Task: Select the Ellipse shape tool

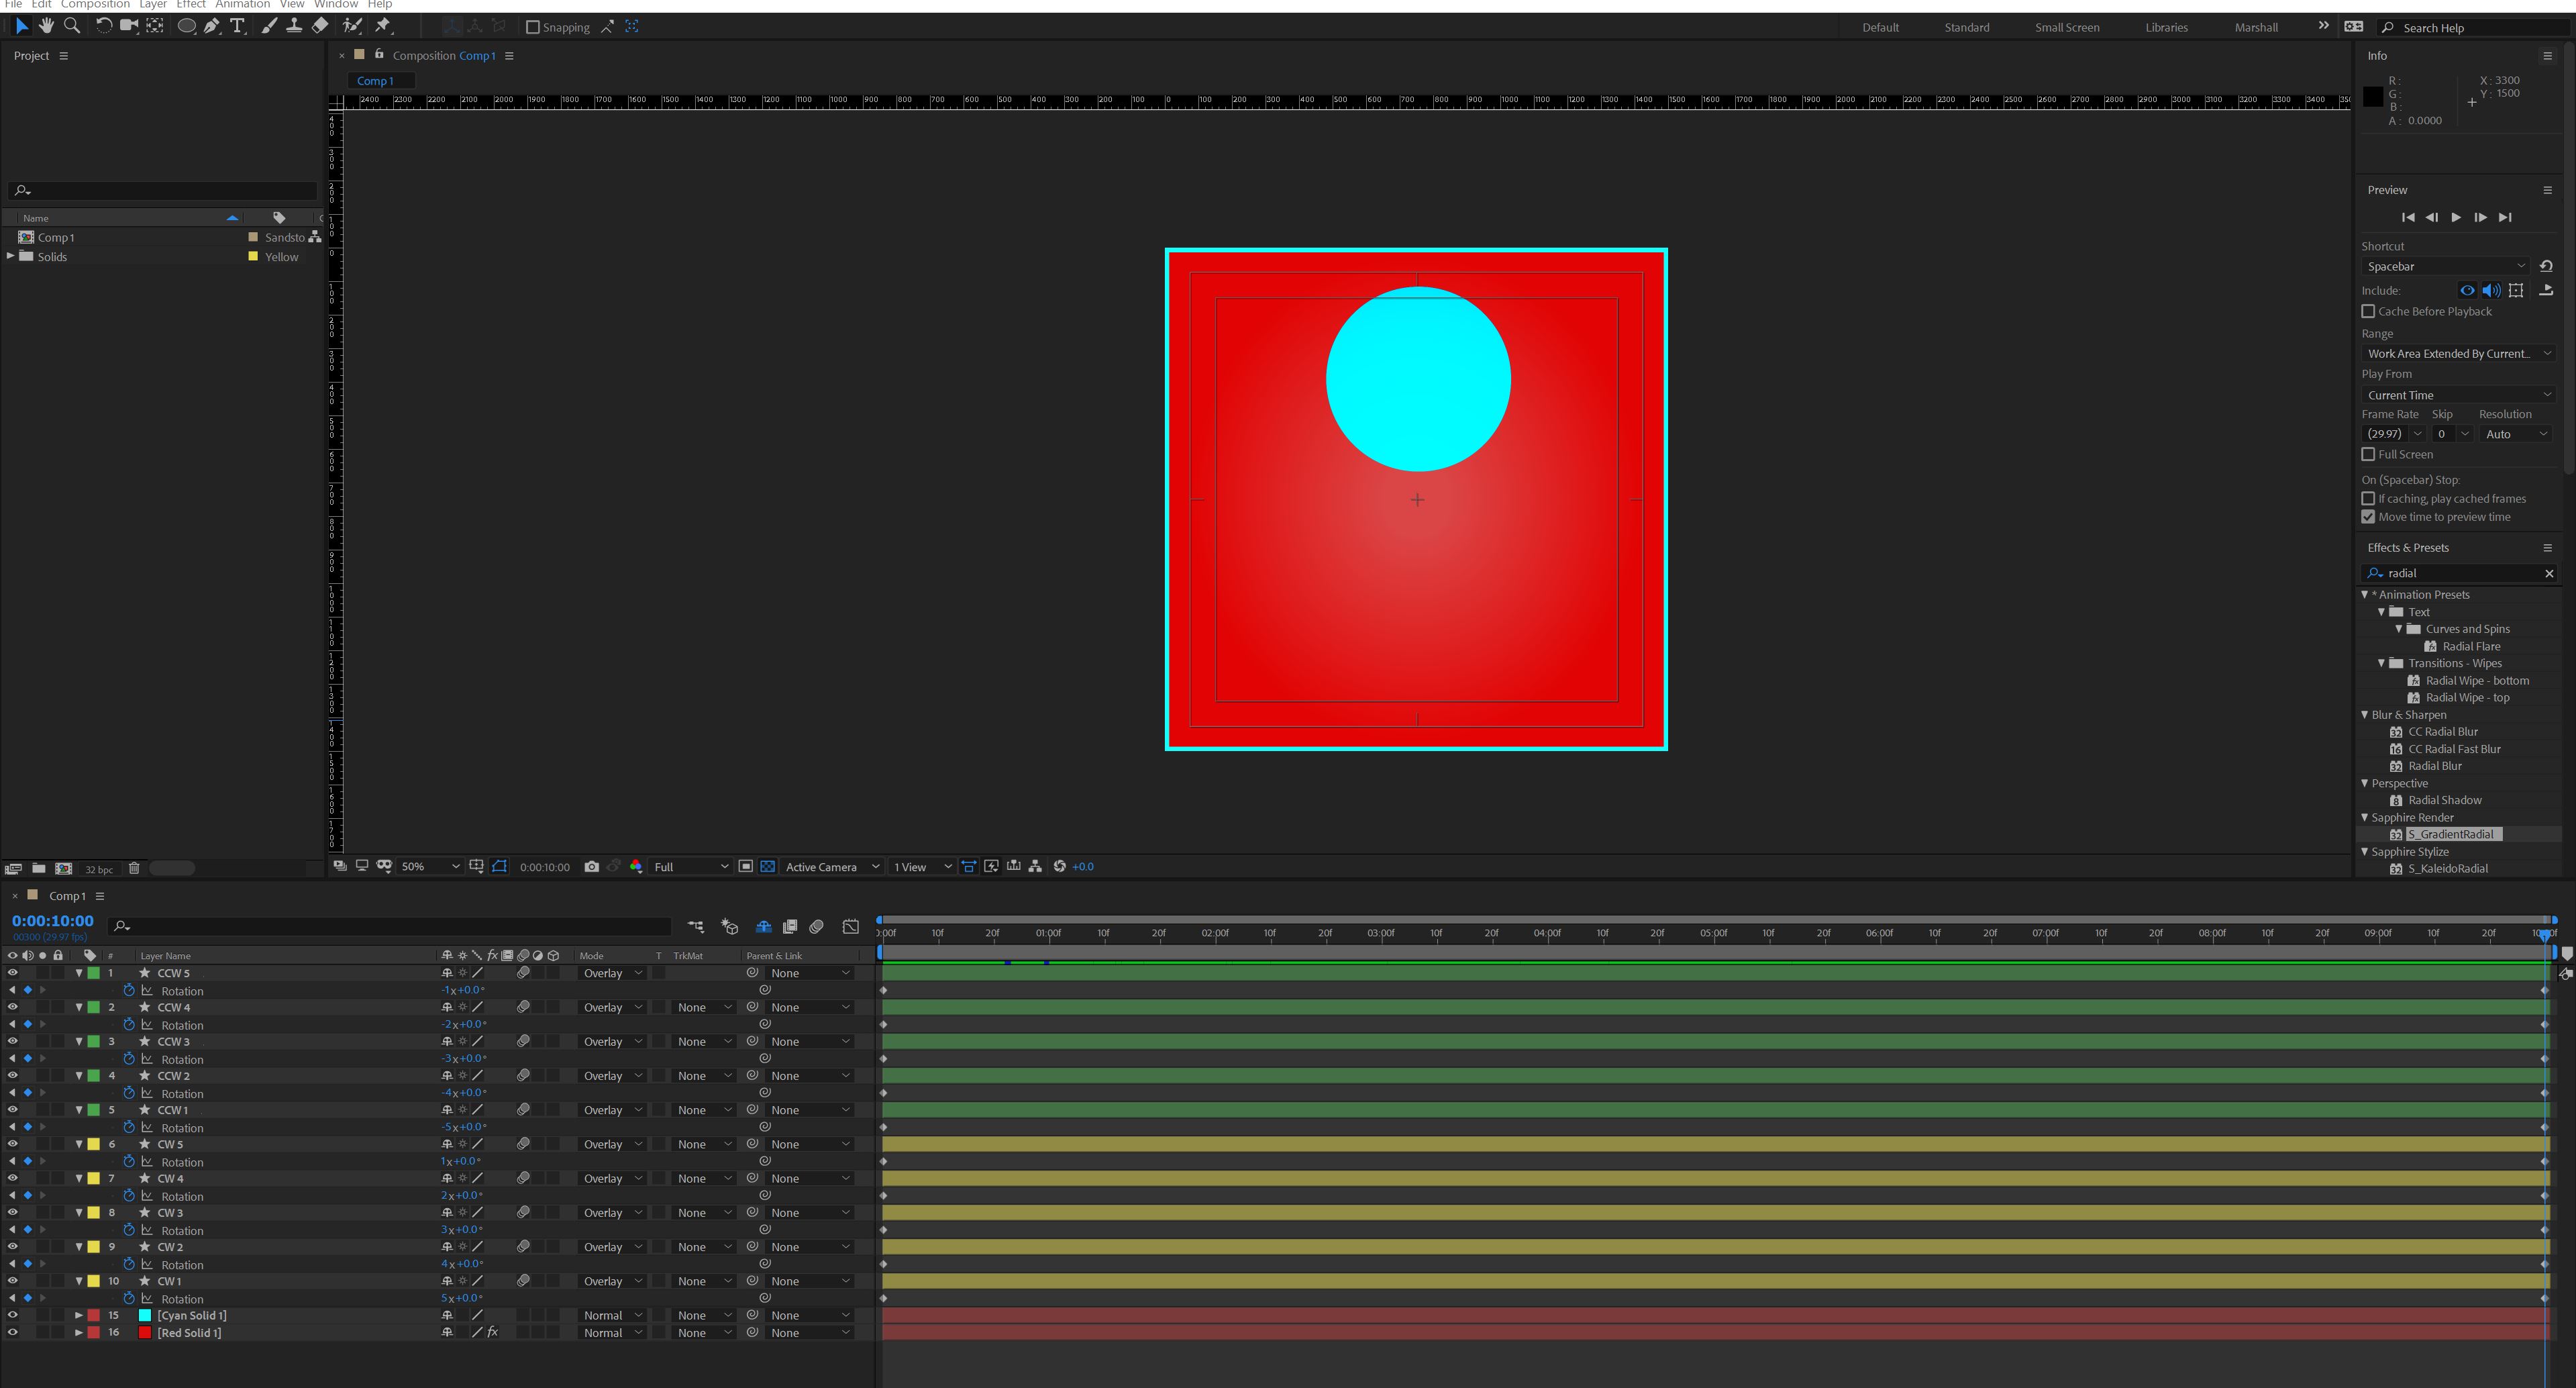Action: coord(186,26)
